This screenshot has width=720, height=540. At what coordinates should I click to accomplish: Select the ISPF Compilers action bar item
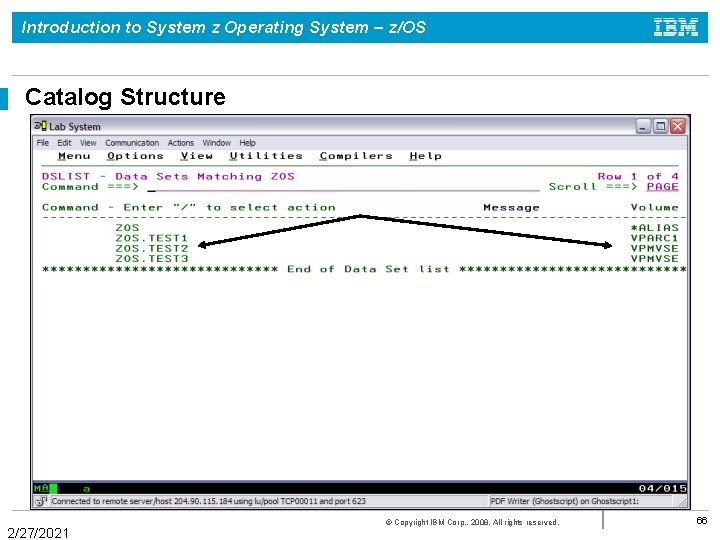[x=356, y=156]
